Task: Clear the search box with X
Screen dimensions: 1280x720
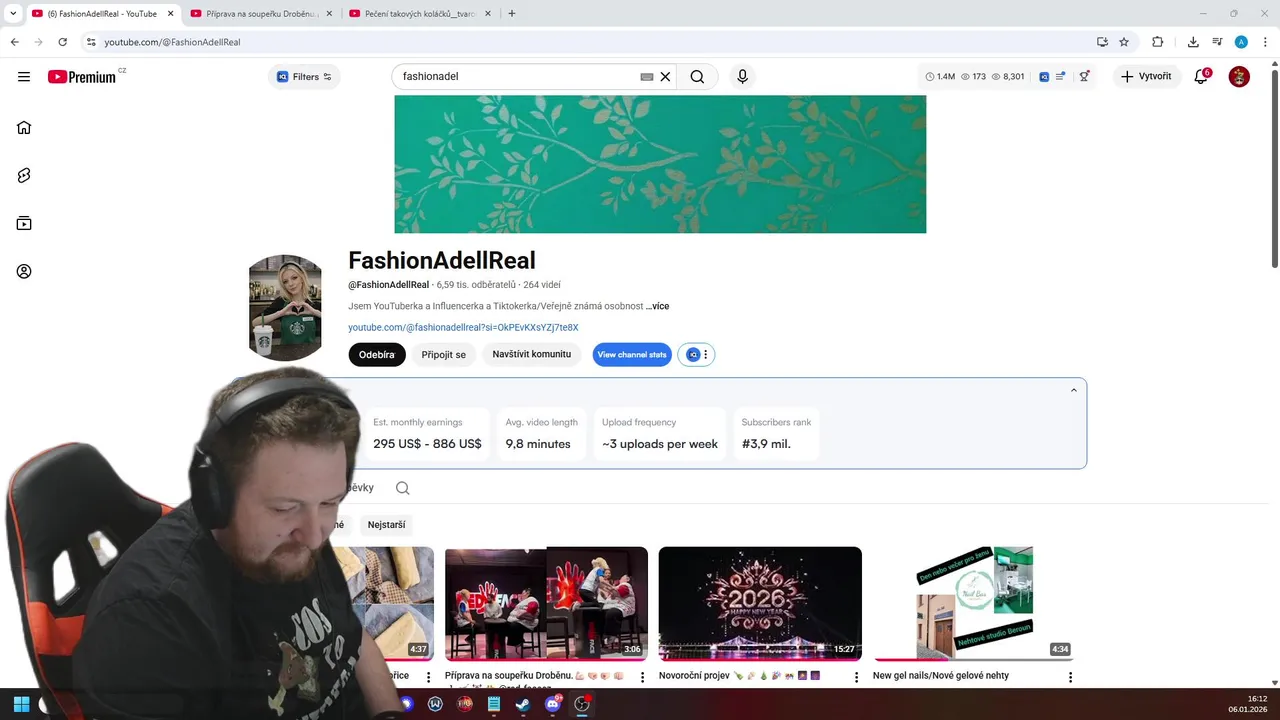Action: [x=665, y=77]
